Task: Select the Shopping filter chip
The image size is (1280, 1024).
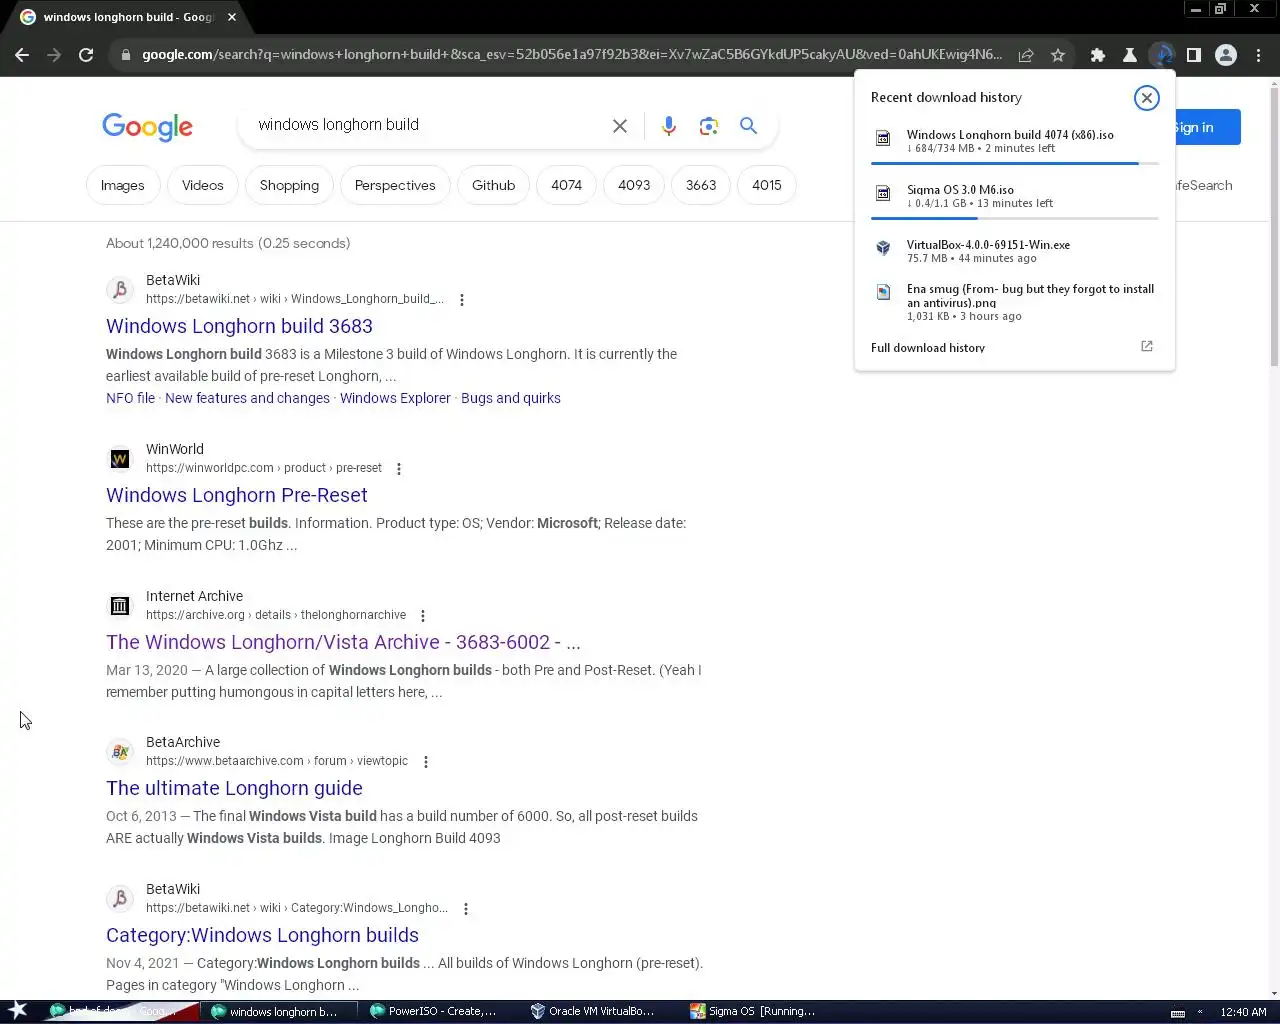Action: [289, 186]
